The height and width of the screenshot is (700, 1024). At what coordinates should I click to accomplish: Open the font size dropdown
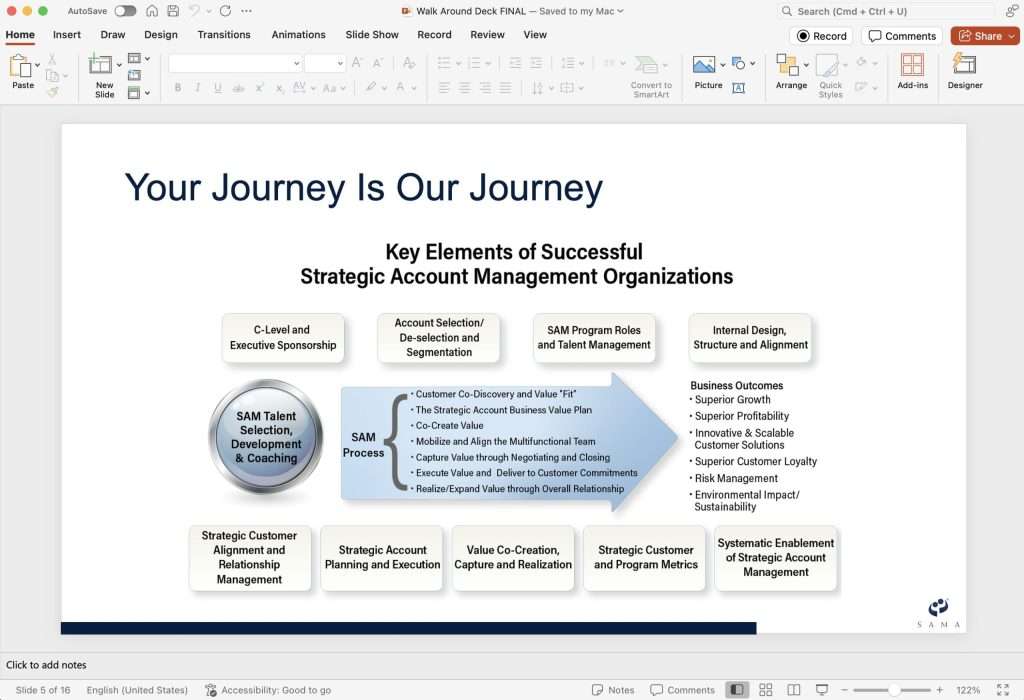(x=339, y=64)
